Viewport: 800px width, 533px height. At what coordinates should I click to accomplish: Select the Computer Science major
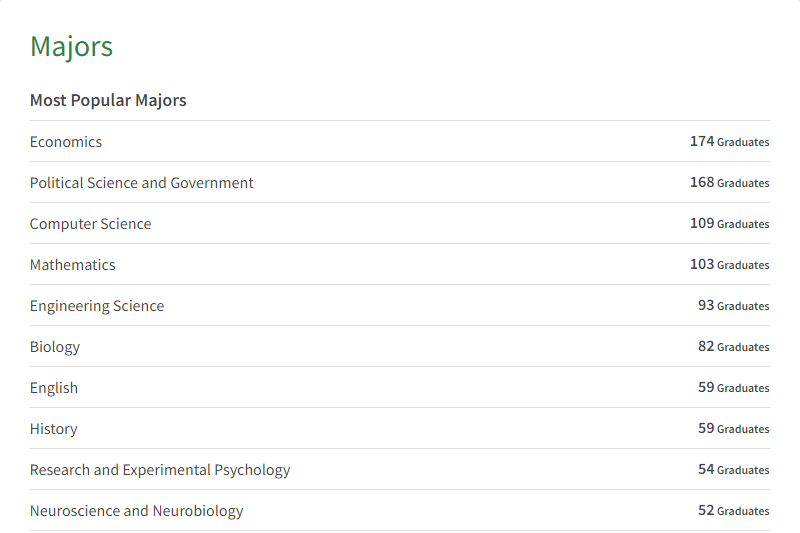coord(90,224)
